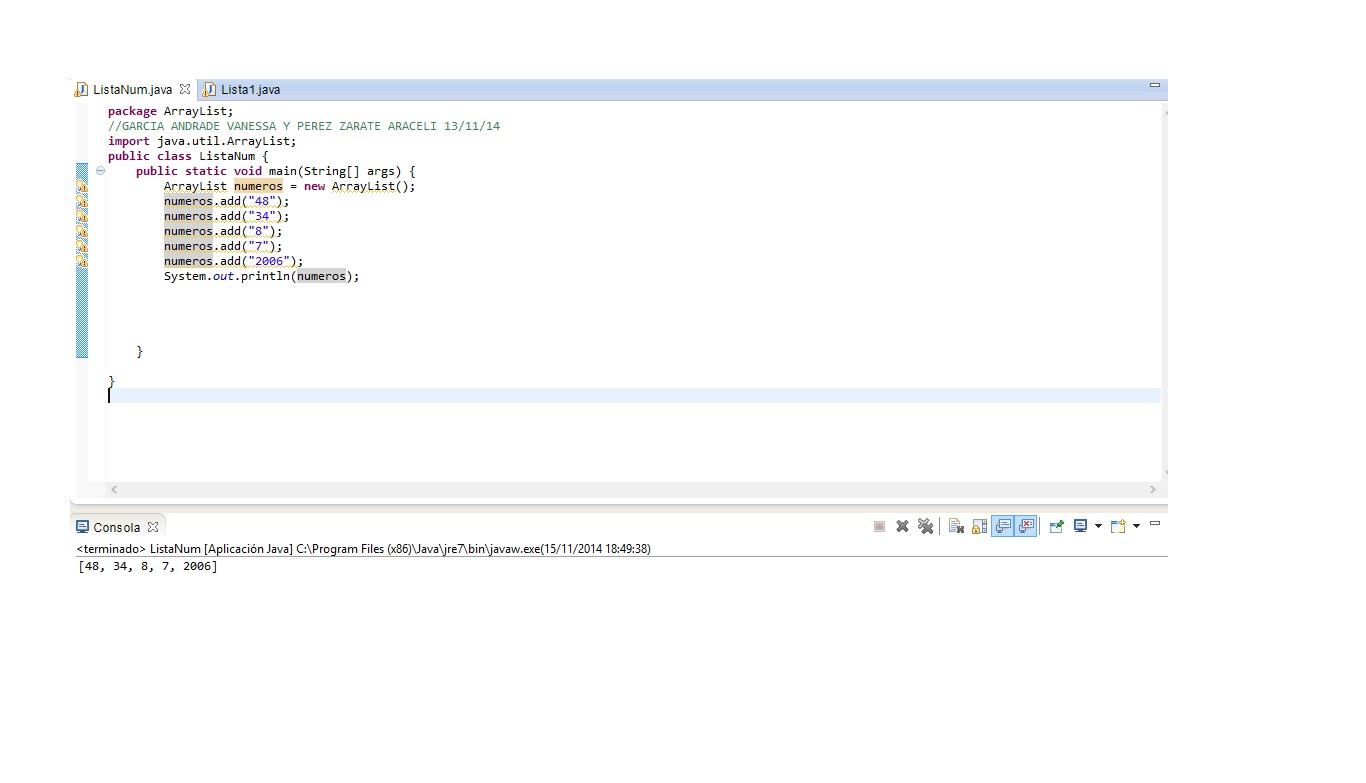Close the Consola view tab
Screen dimensions: 1366x783
(x=153, y=527)
